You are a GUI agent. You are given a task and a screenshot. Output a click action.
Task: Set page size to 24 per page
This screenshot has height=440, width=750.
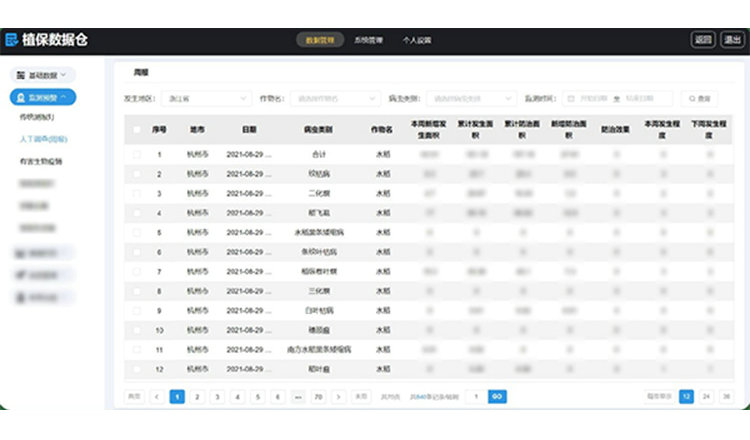click(x=707, y=396)
